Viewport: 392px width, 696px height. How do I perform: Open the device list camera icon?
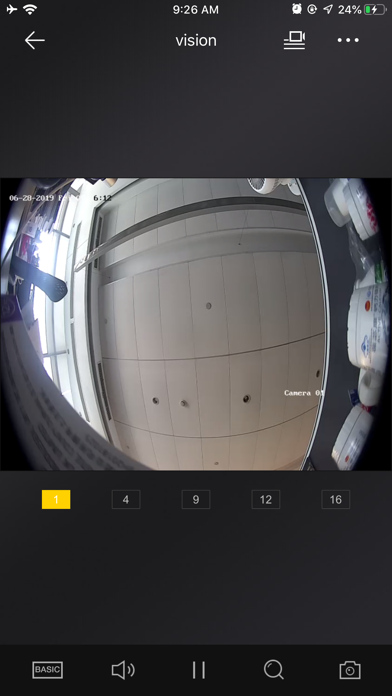294,40
